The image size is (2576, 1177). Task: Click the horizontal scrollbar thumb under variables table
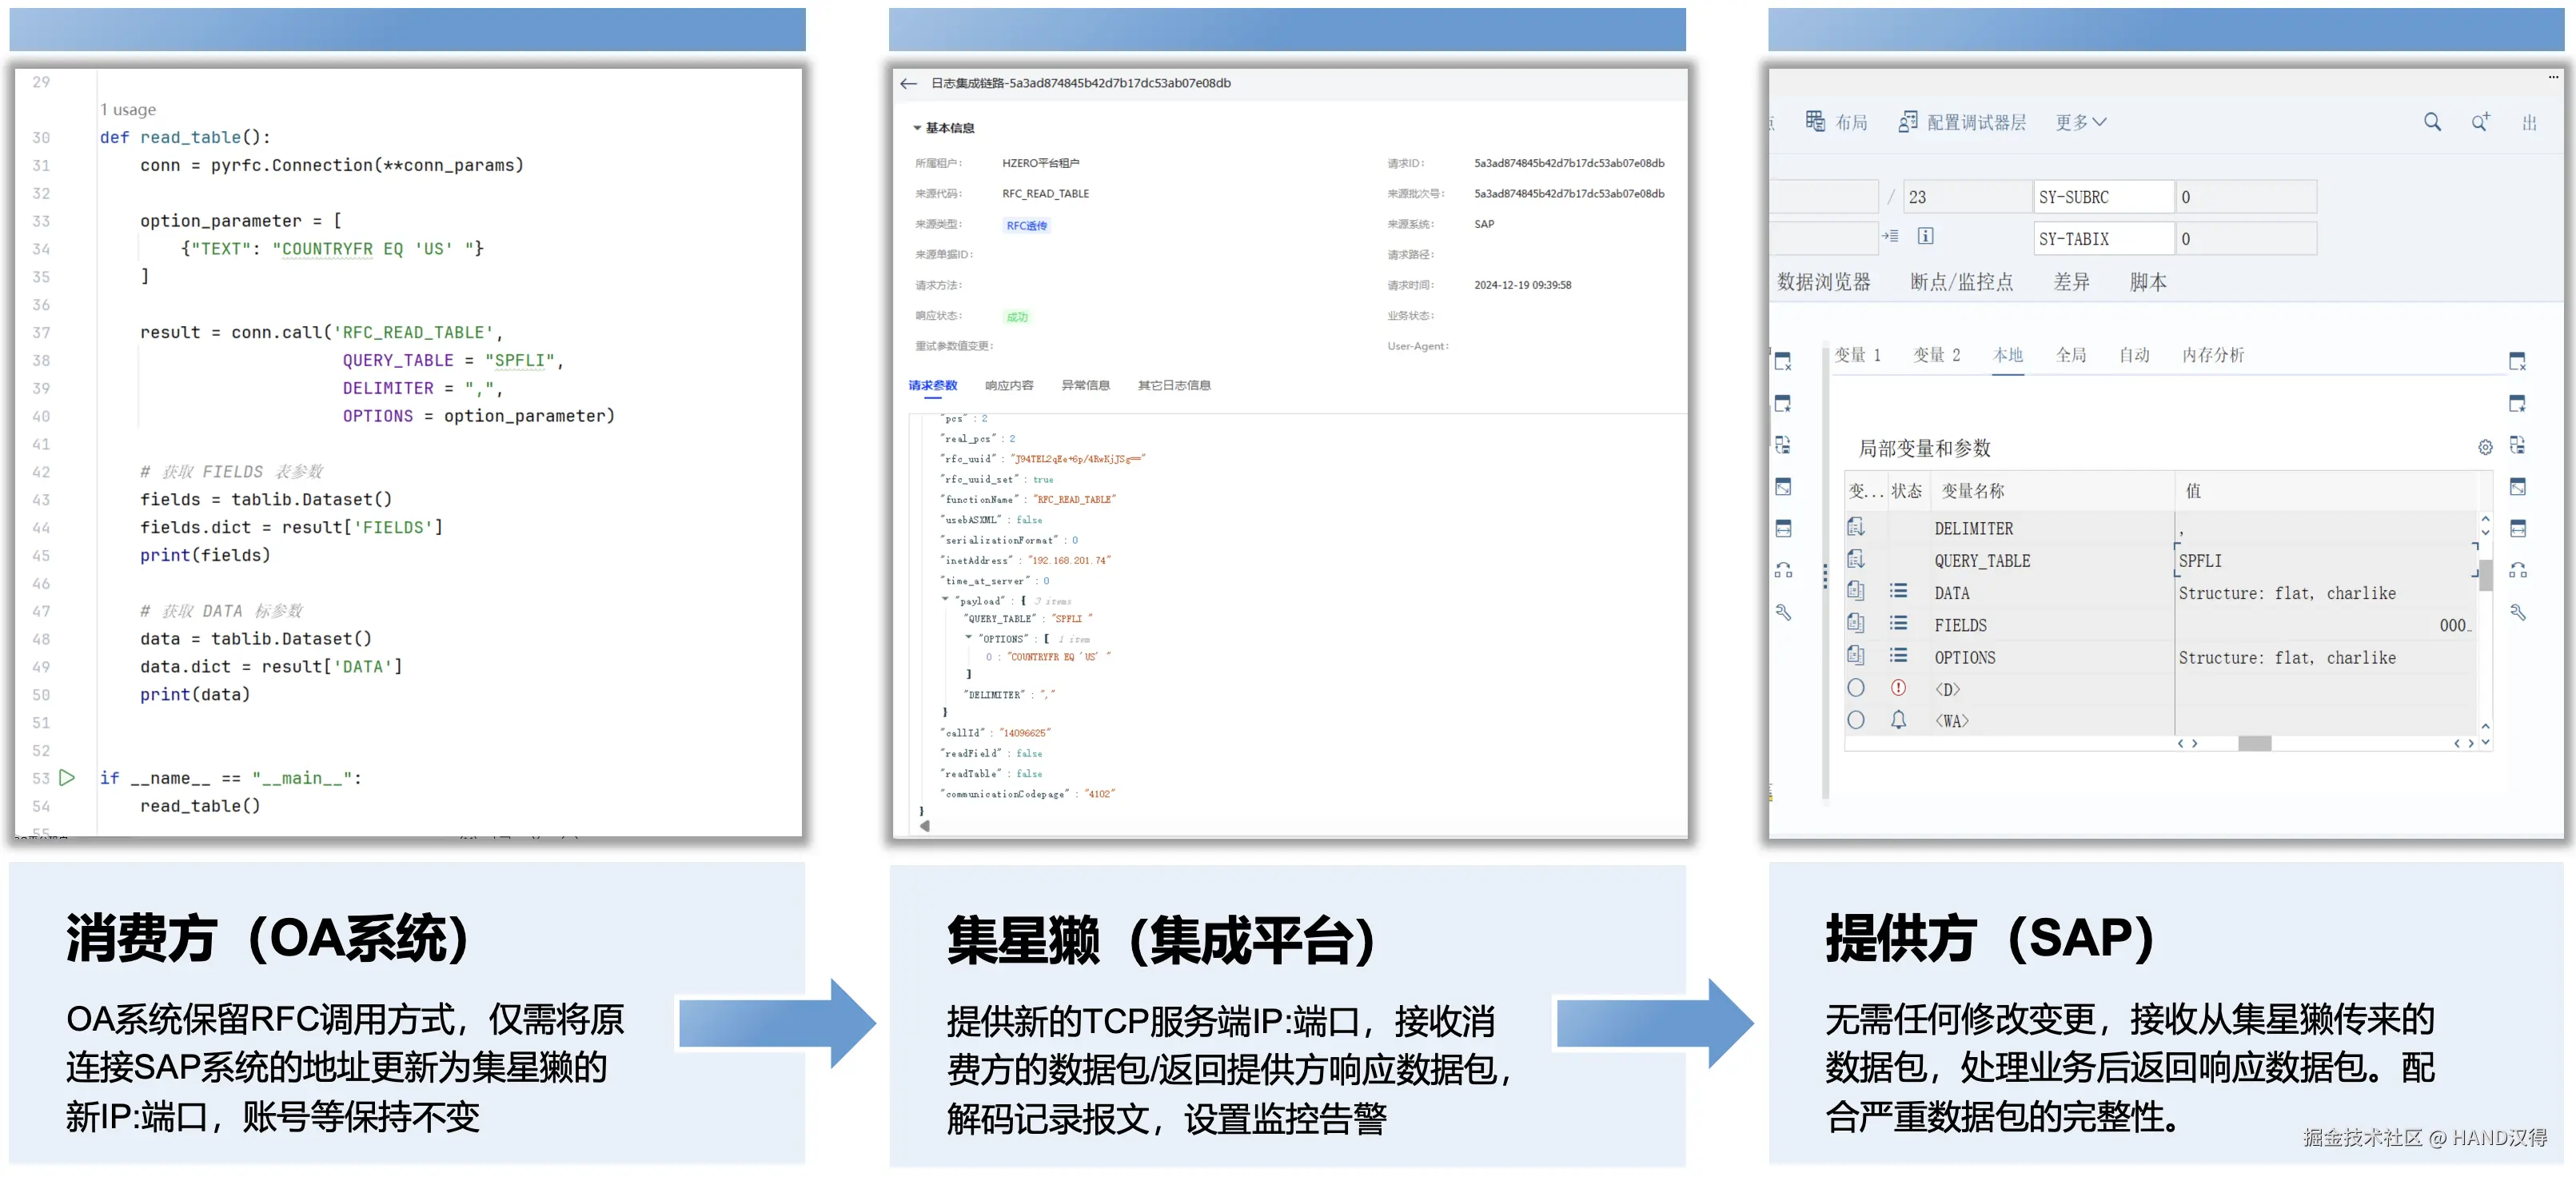coord(2254,743)
